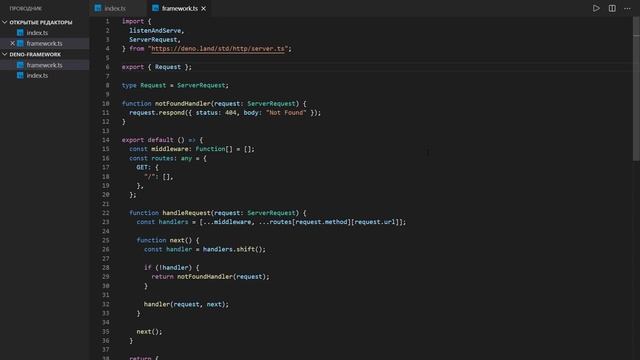Close framework.ts in open editors list
Image resolution: width=640 pixels, height=360 pixels.
[12, 43]
